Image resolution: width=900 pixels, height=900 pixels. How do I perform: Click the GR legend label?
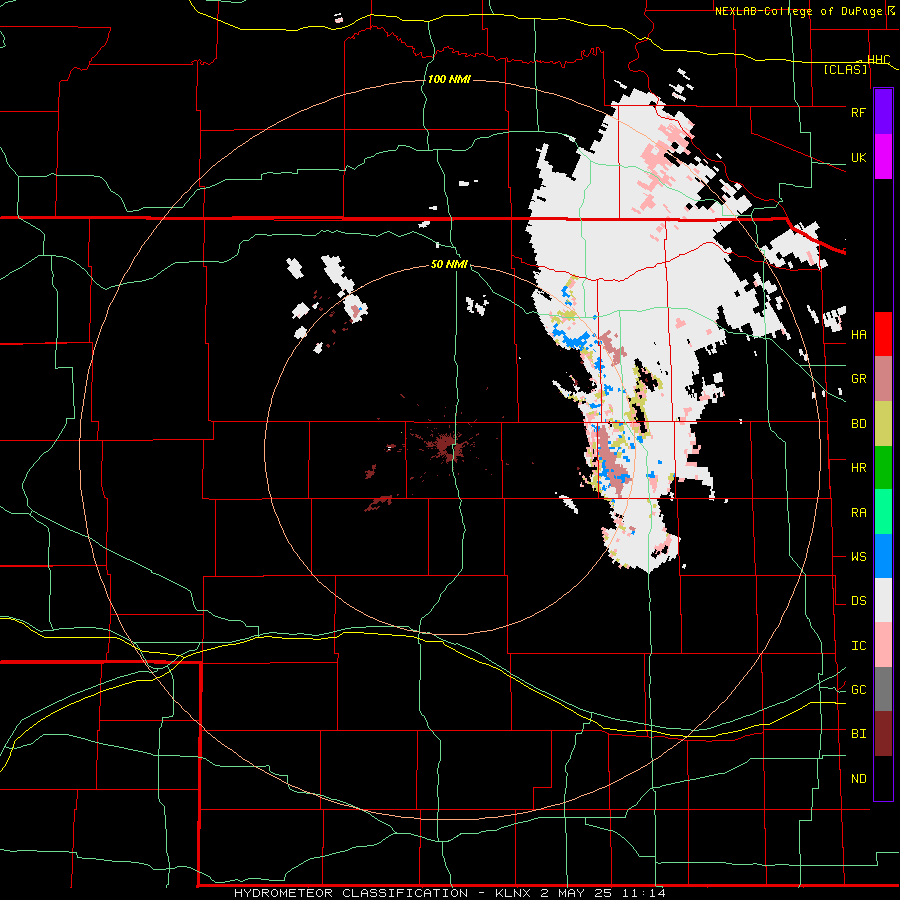[x=858, y=379]
